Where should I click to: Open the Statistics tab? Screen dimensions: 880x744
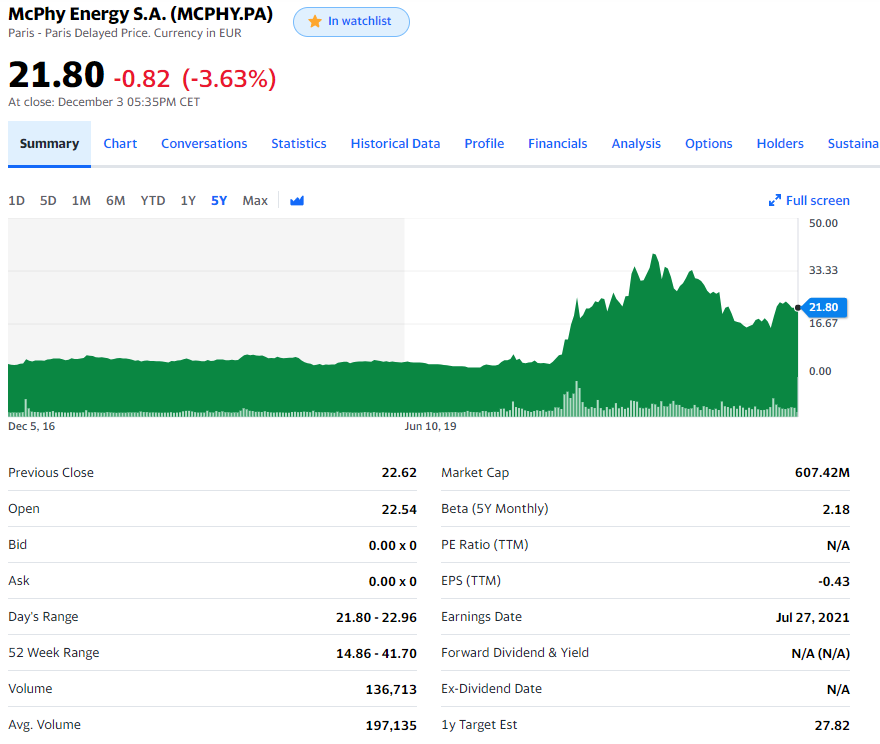(299, 144)
